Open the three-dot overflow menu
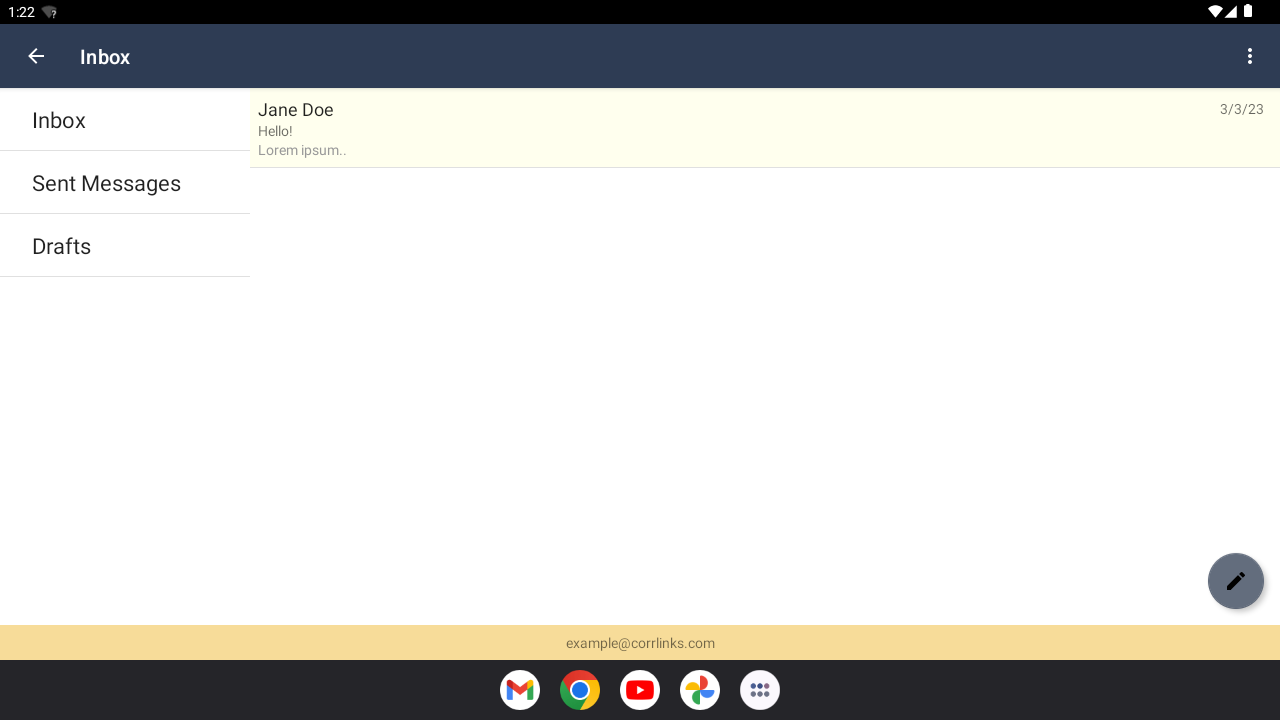Screen dimensions: 1280x720 1249,56
